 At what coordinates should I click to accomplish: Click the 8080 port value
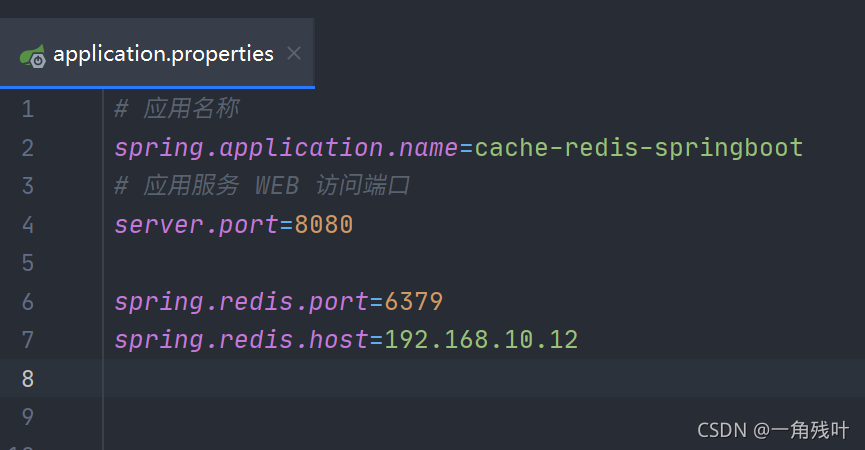pos(324,225)
